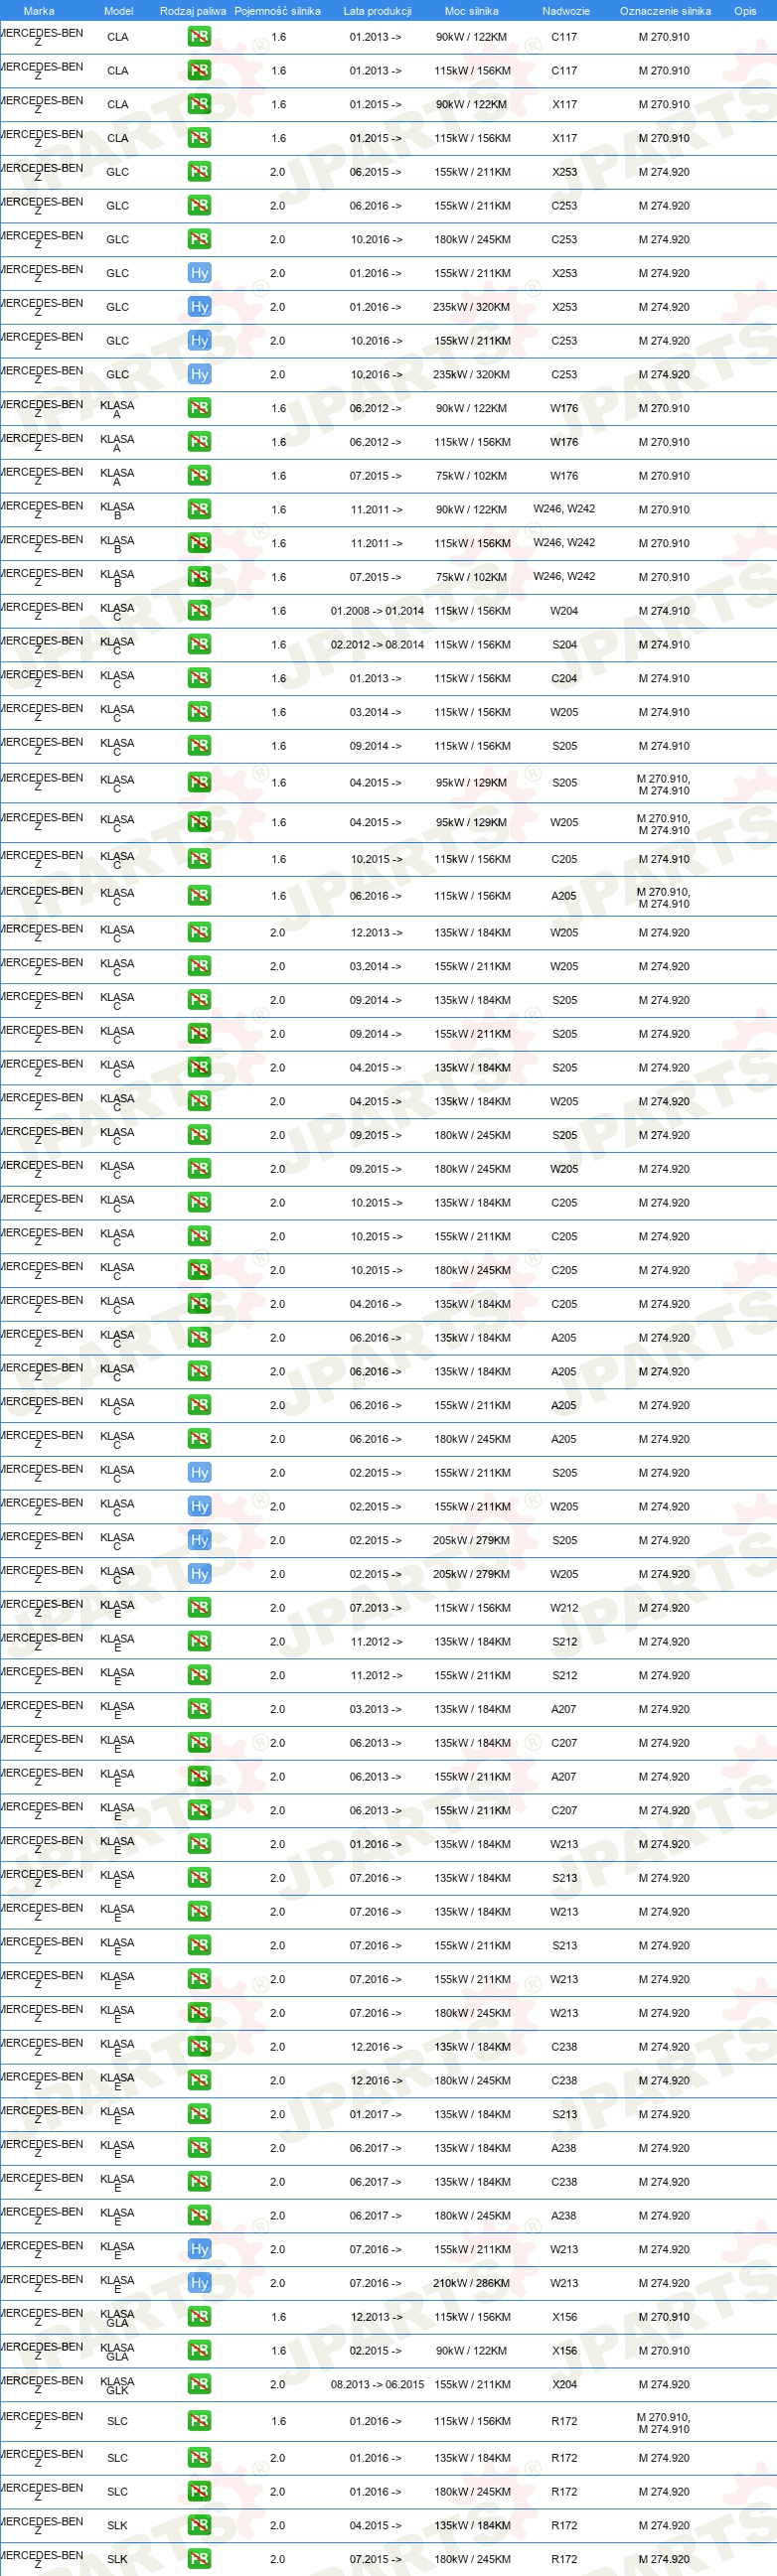Click A238 cell in 06.2017 180kW row

[564, 2215]
